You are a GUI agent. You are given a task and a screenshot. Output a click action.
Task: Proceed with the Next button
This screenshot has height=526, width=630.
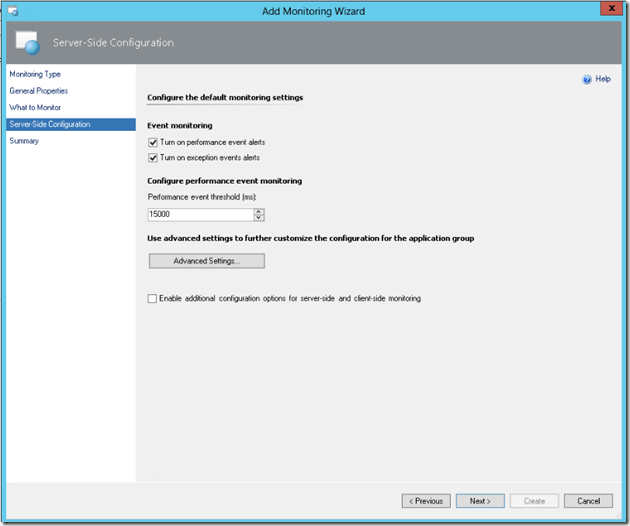480,501
